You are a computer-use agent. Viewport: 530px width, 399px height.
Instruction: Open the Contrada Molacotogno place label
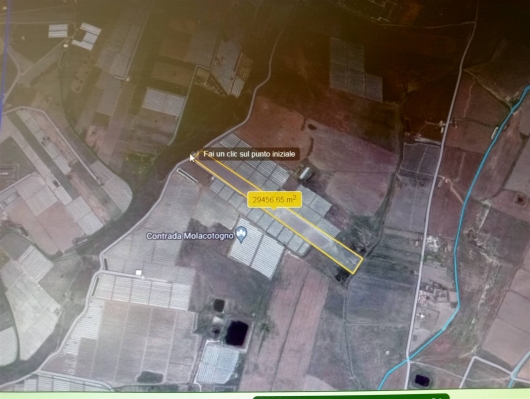190,236
